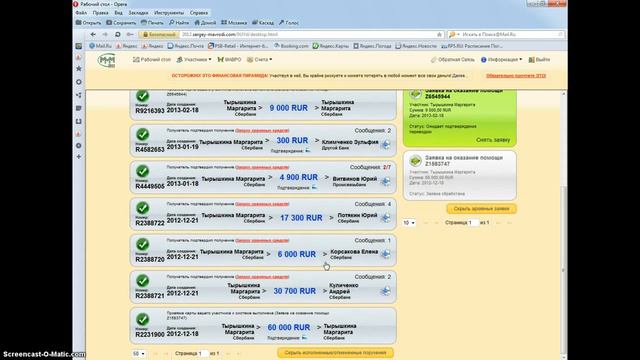Open the Рабочий стол site tab
This screenshot has width=640, height=360.
[152, 60]
